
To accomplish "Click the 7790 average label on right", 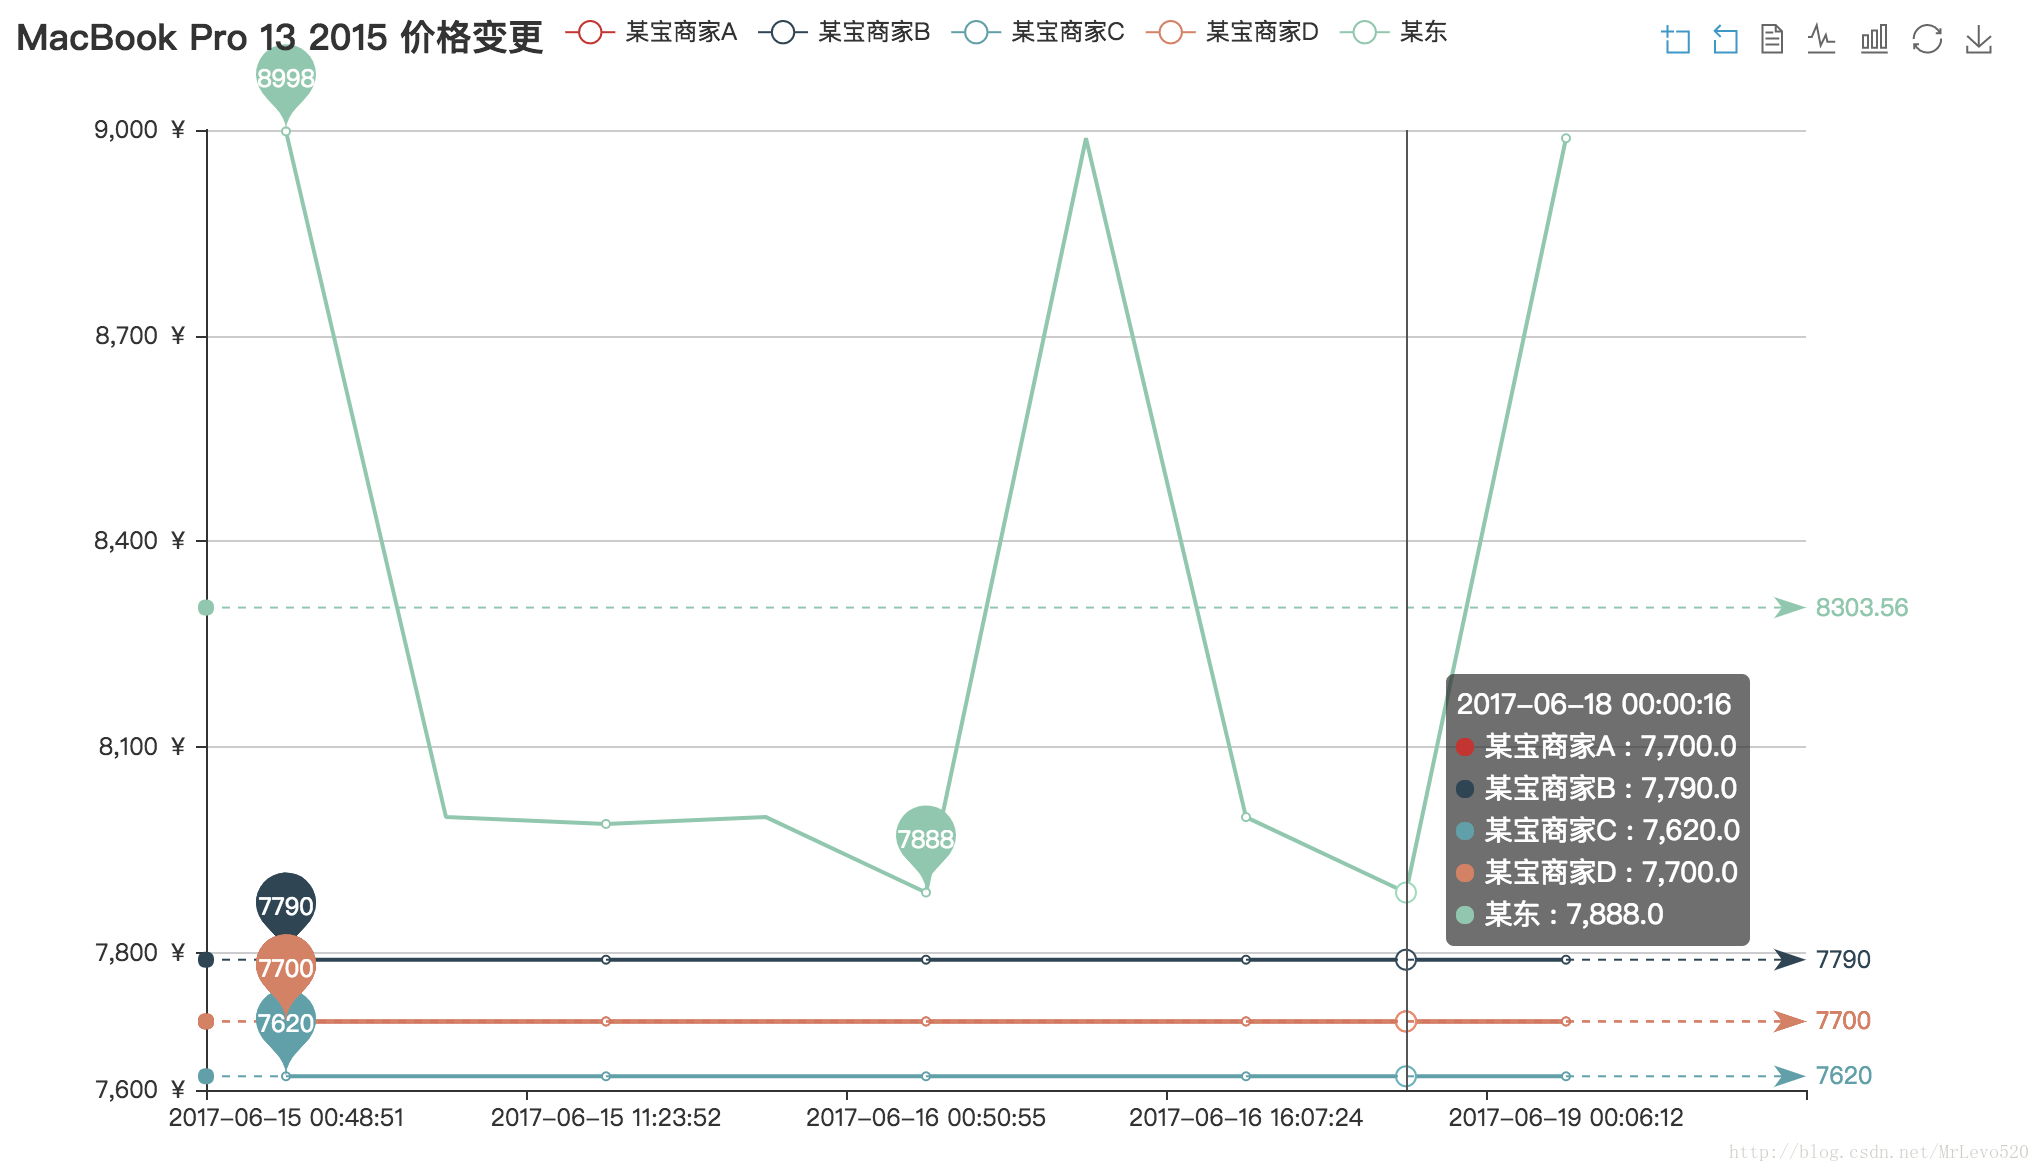I will point(1843,960).
